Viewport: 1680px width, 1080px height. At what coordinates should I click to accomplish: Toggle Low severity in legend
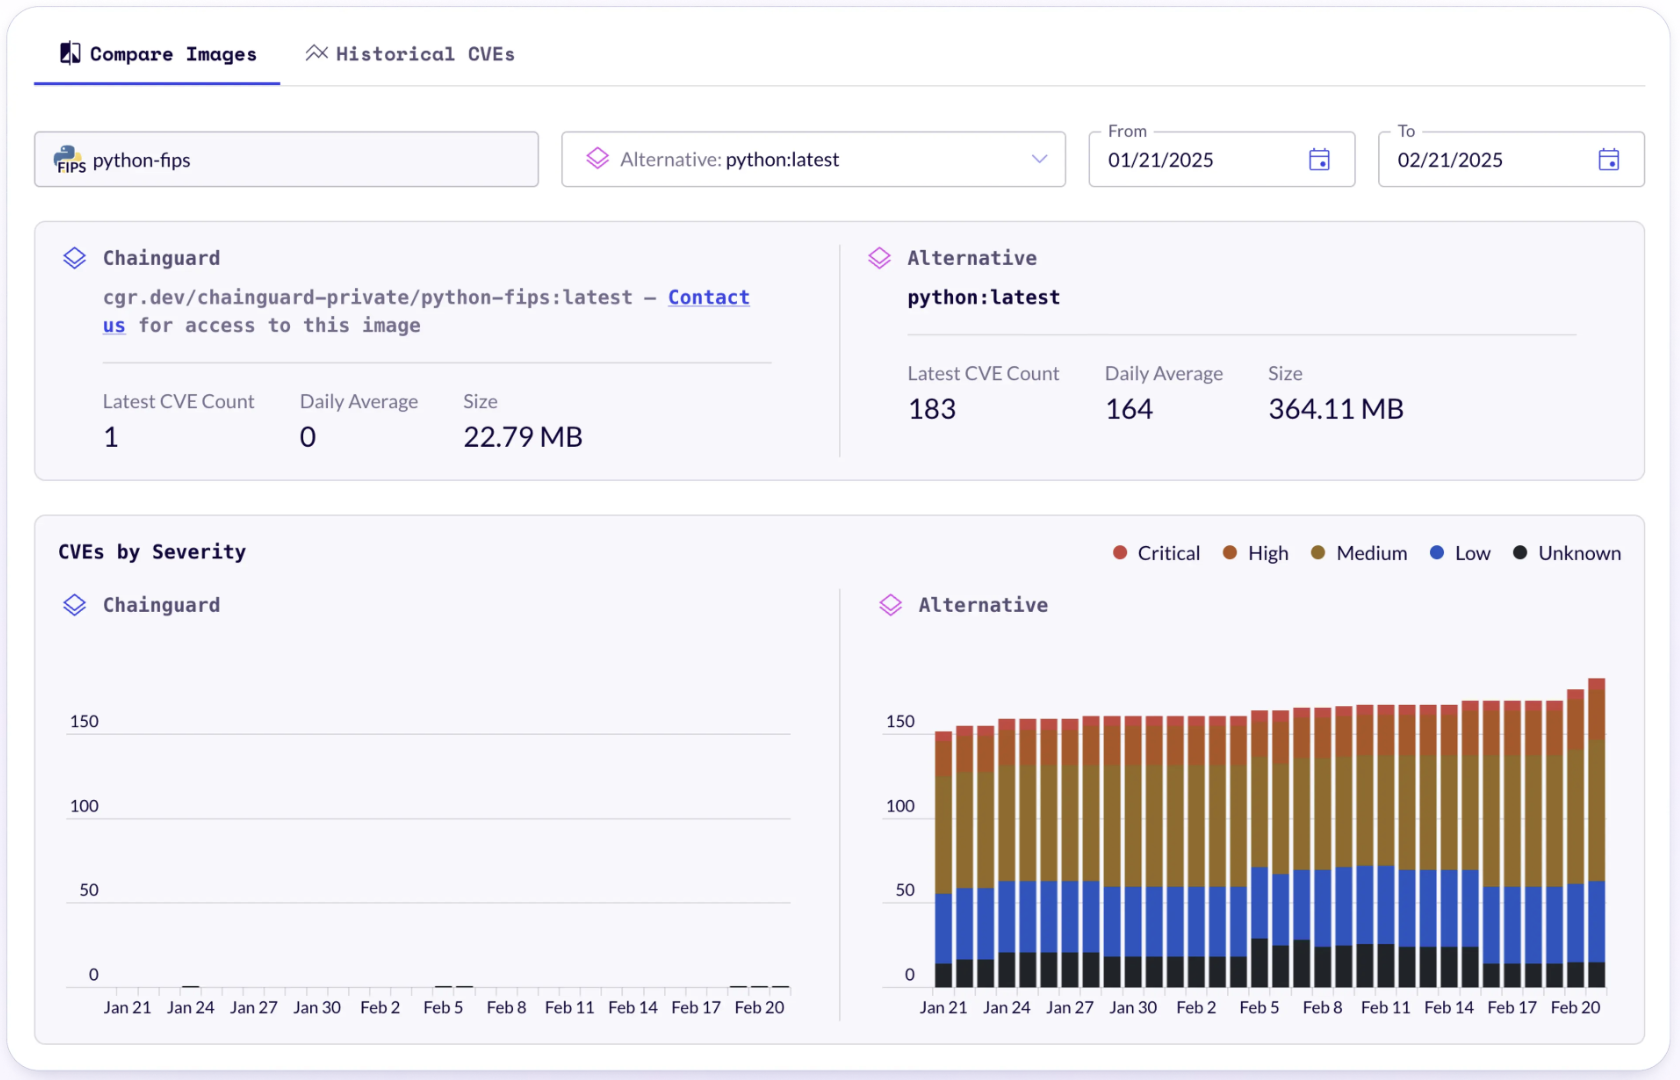1460,553
